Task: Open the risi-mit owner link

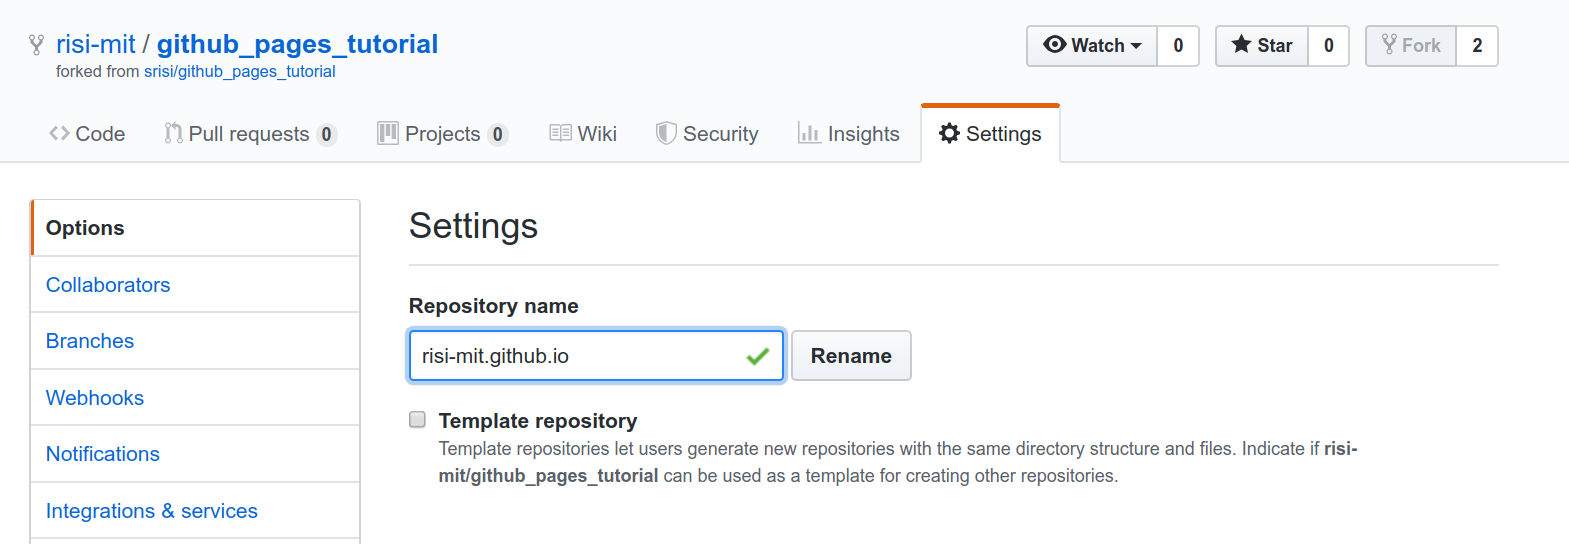Action: [x=96, y=44]
